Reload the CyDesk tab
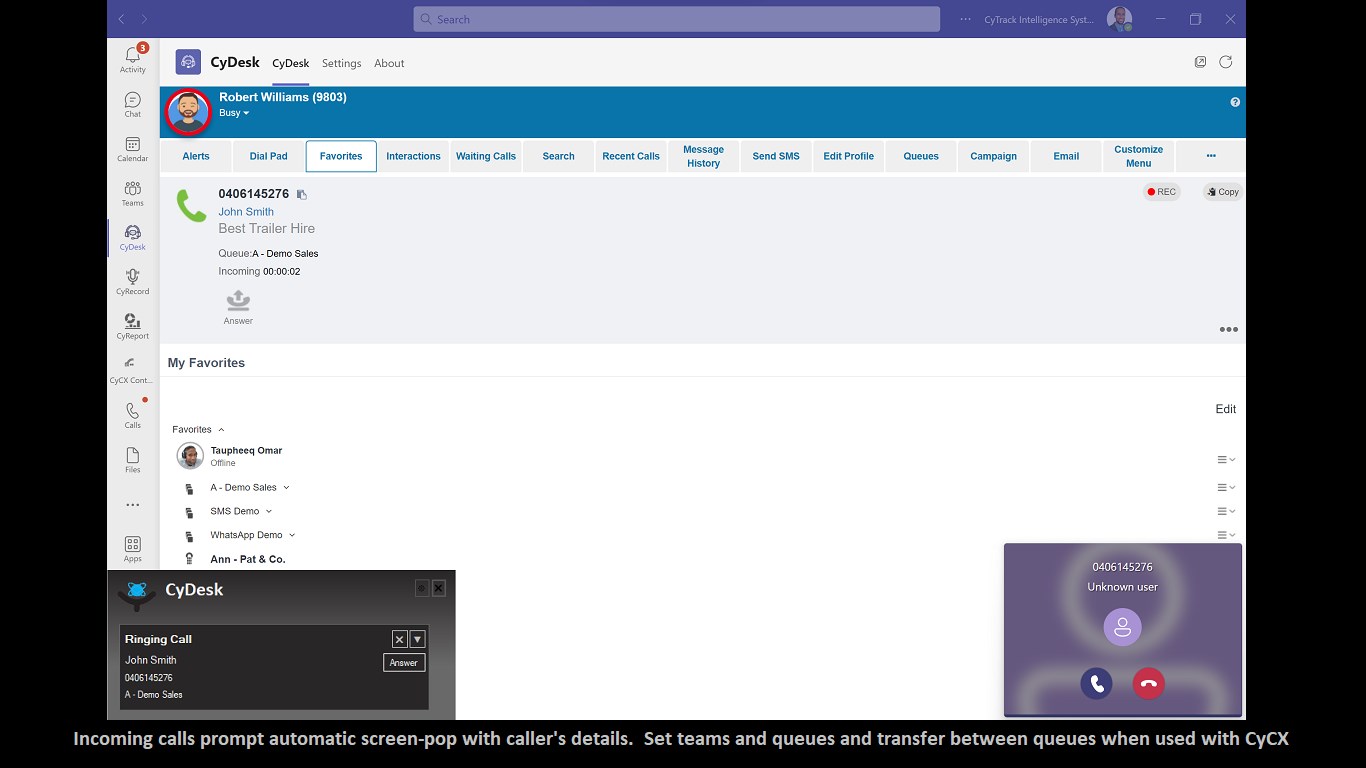 click(1225, 62)
